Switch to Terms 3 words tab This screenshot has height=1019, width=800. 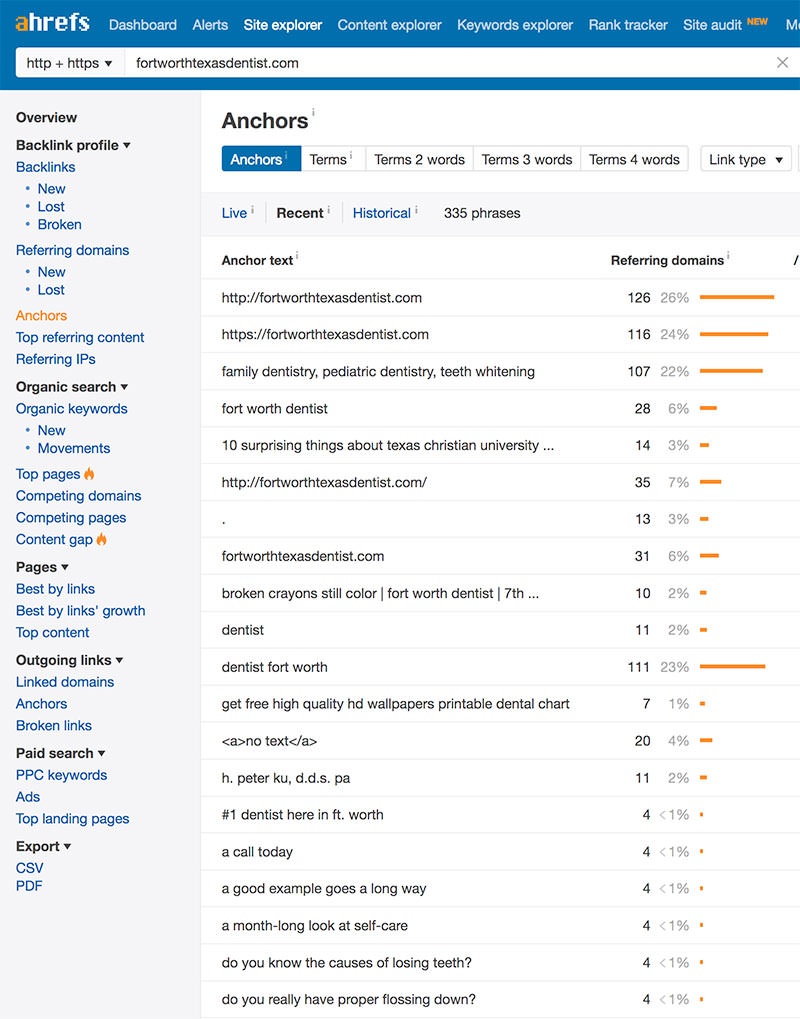[x=526, y=159]
